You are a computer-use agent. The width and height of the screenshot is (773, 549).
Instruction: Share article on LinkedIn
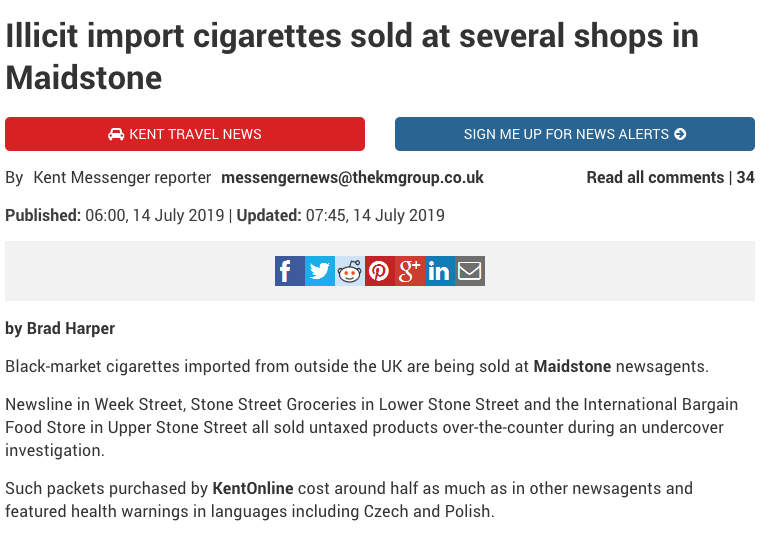tap(440, 271)
